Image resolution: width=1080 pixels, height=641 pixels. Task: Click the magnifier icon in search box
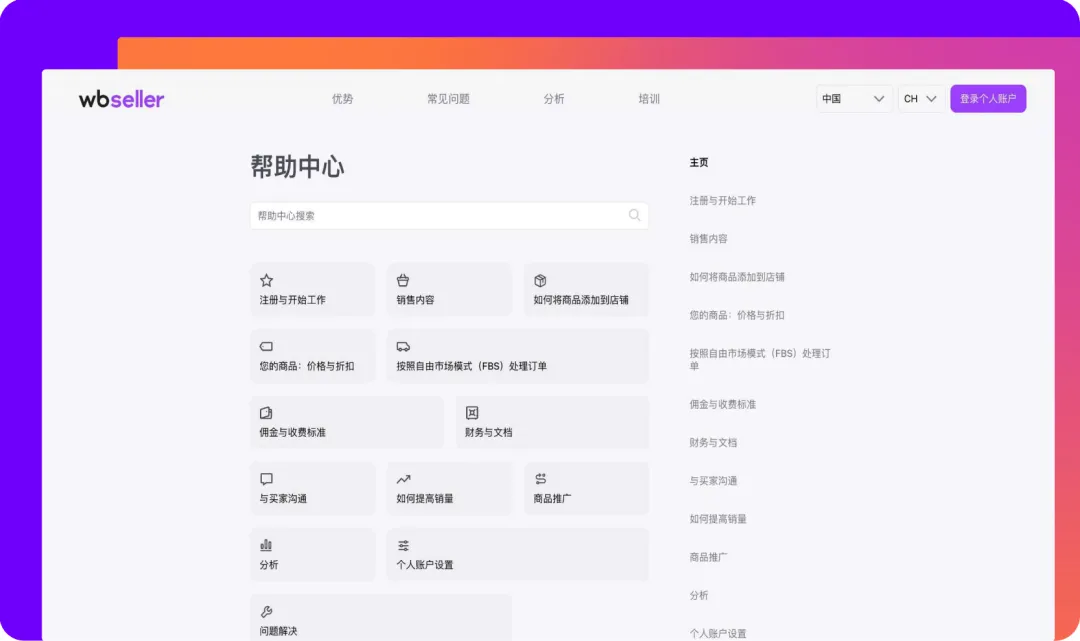coord(634,215)
